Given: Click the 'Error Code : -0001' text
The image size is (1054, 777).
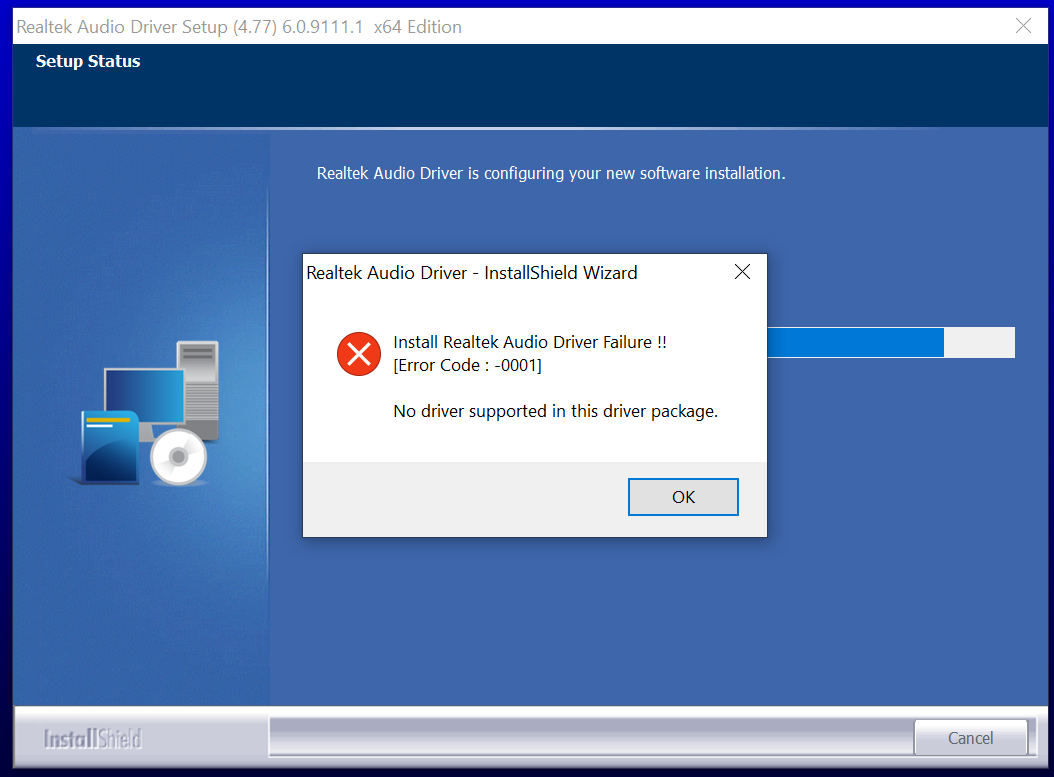Looking at the screenshot, I should click(x=467, y=366).
